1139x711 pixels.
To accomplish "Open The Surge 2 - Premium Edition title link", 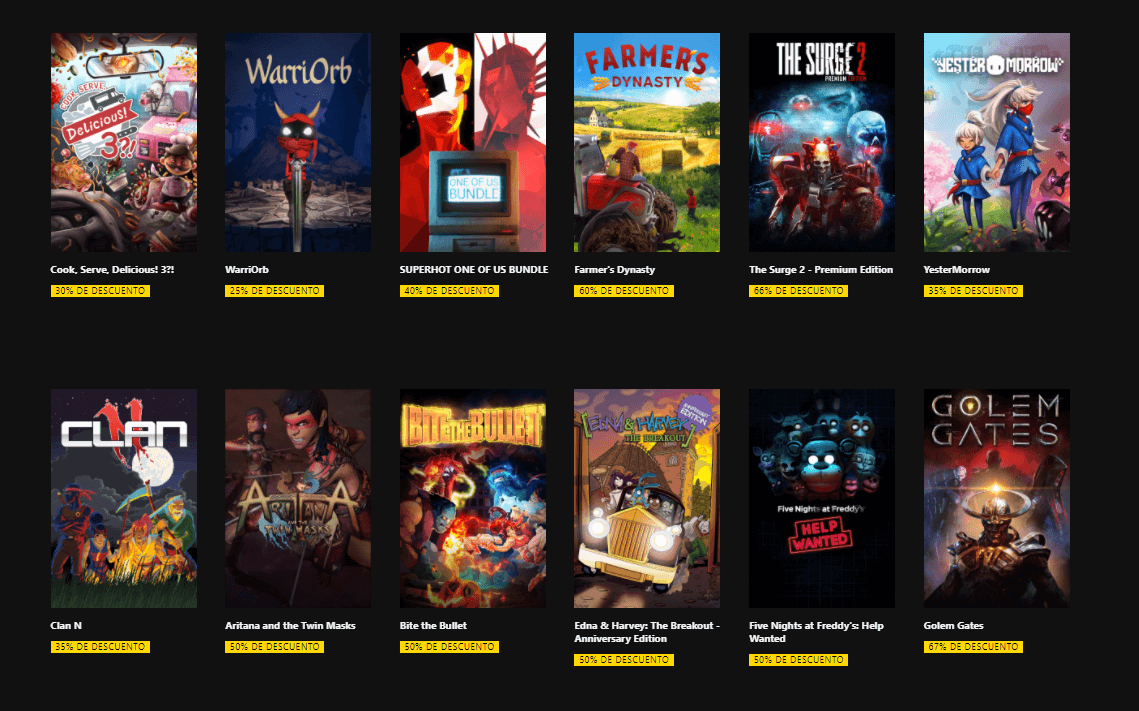I will 821,269.
